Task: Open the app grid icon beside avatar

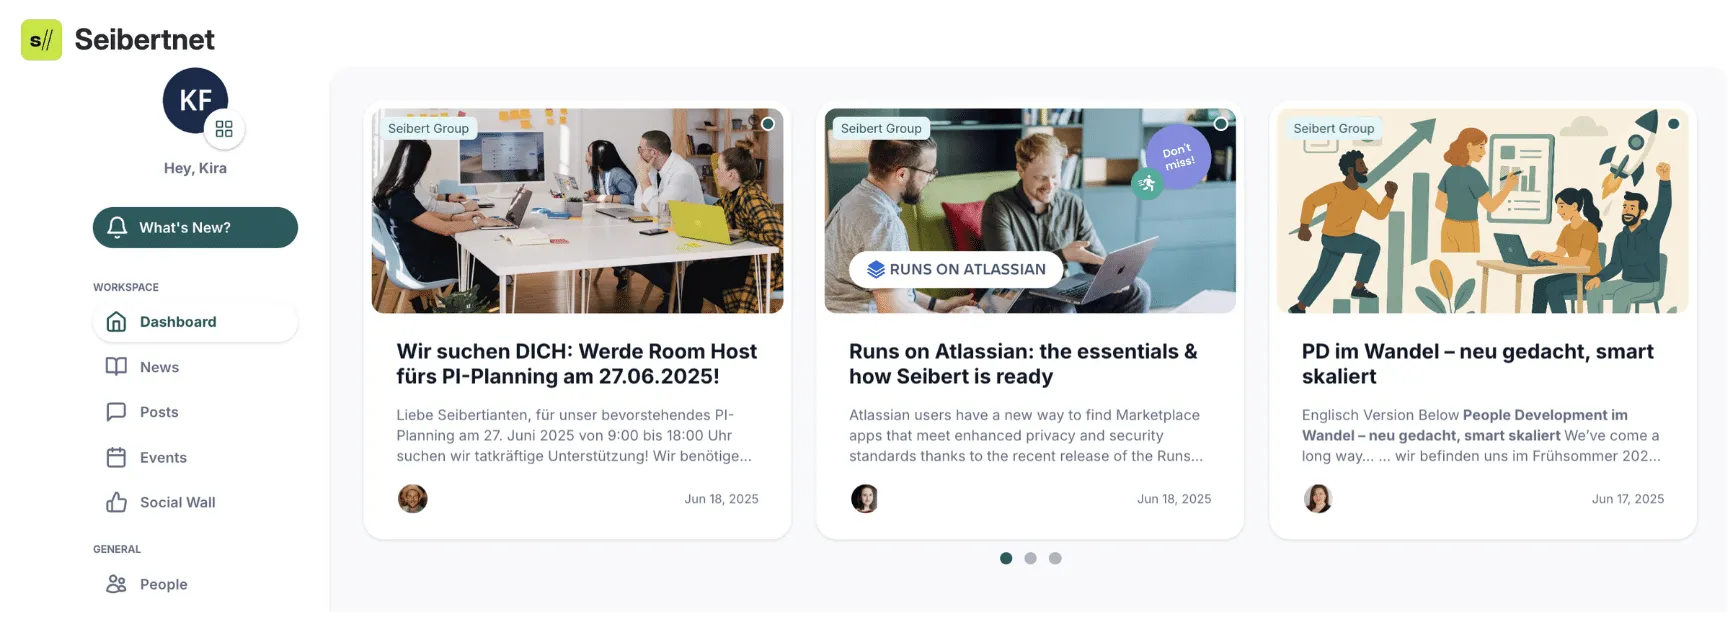Action: [x=224, y=129]
